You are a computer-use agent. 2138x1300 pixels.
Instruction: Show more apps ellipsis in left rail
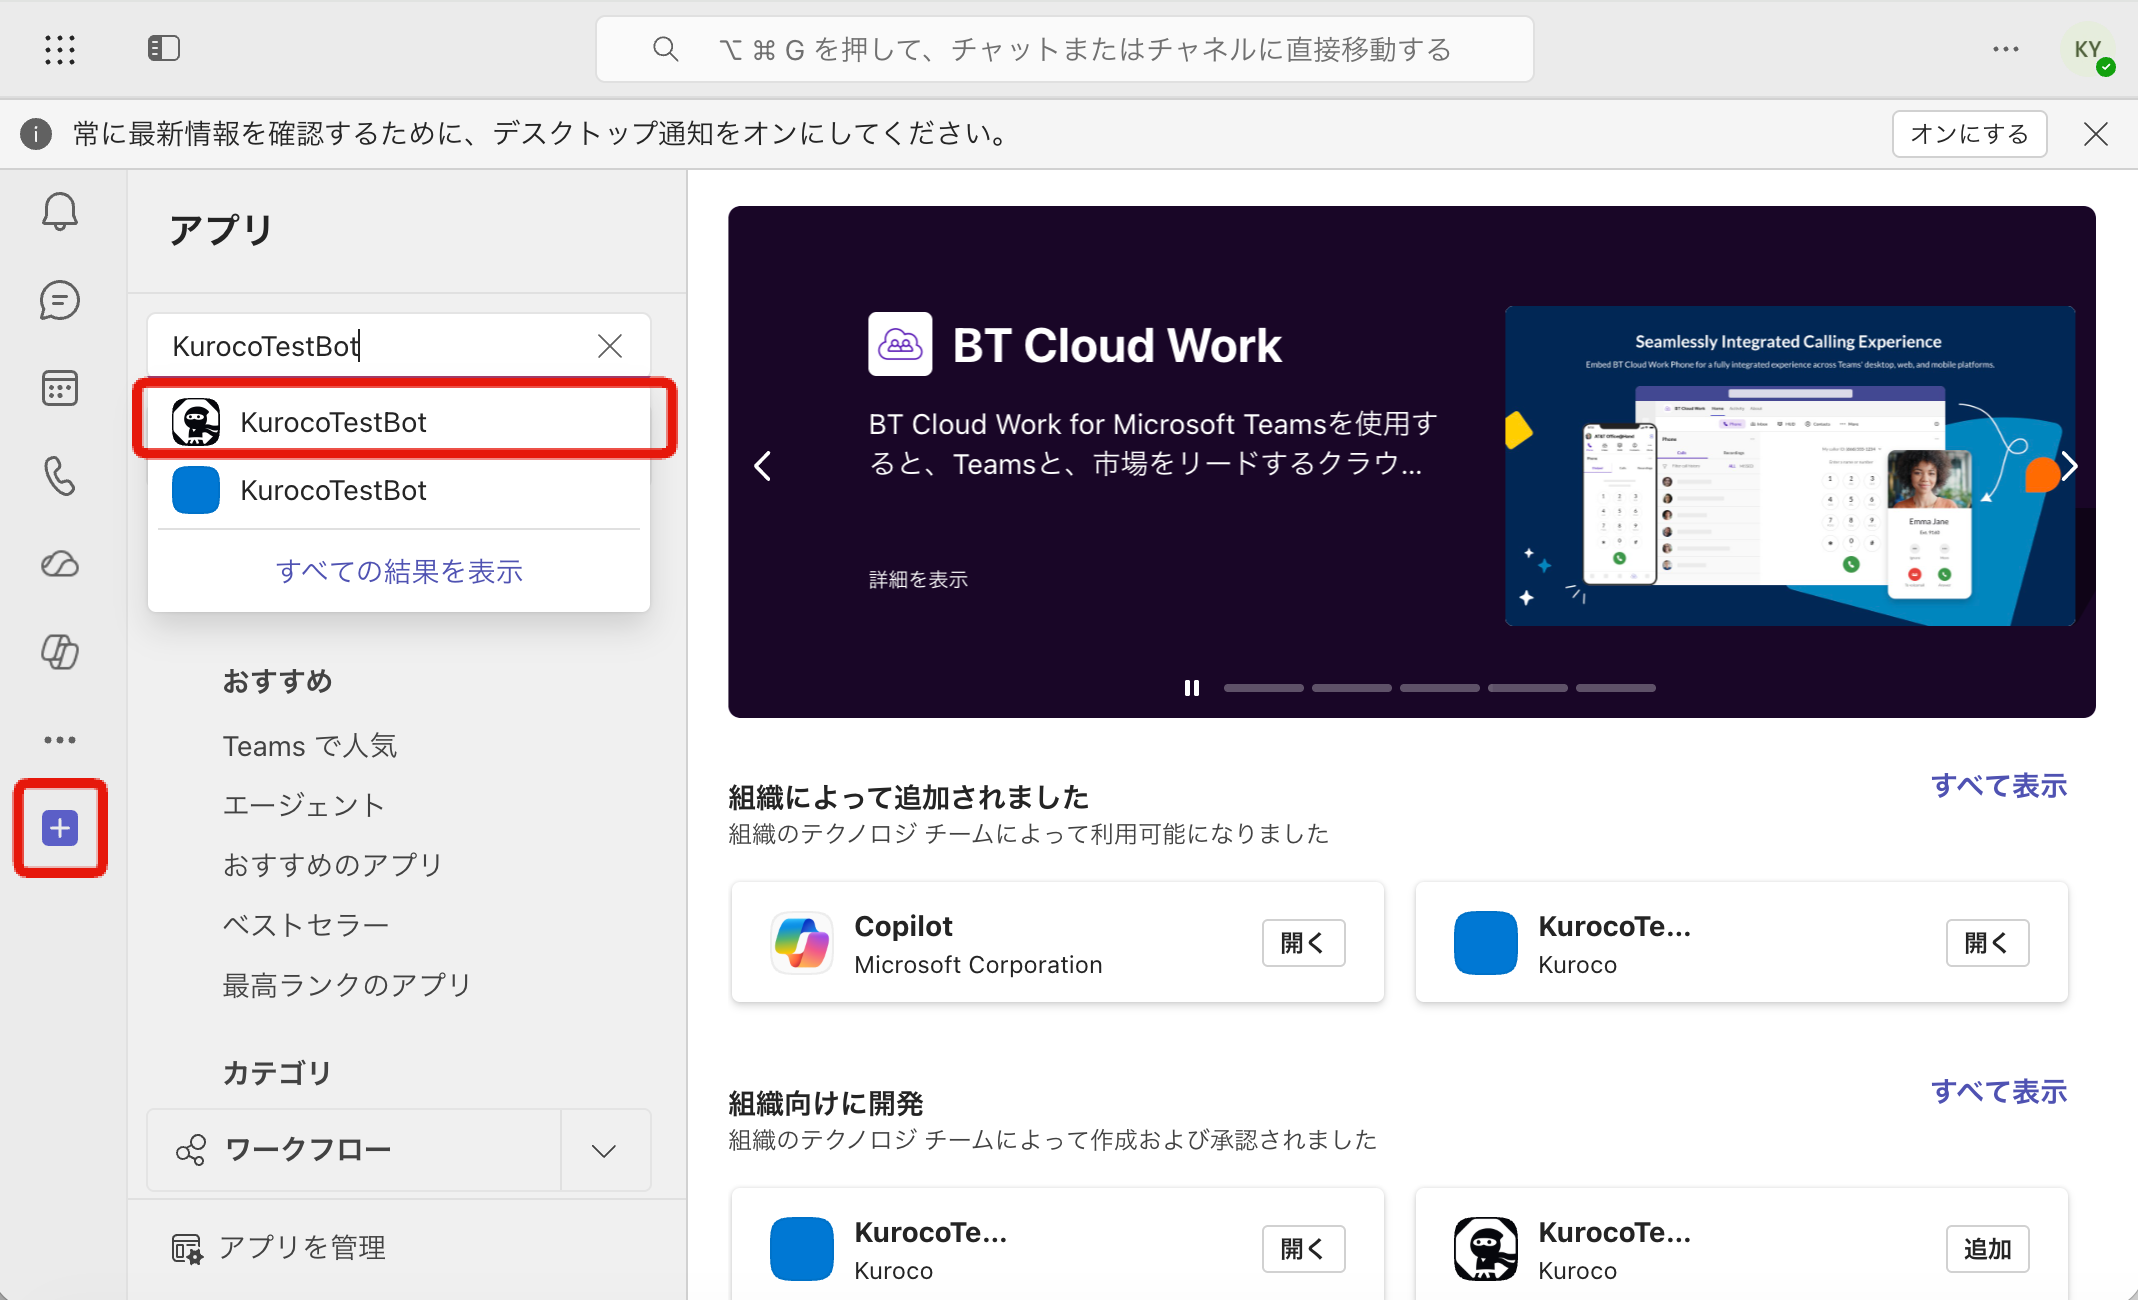tap(60, 740)
